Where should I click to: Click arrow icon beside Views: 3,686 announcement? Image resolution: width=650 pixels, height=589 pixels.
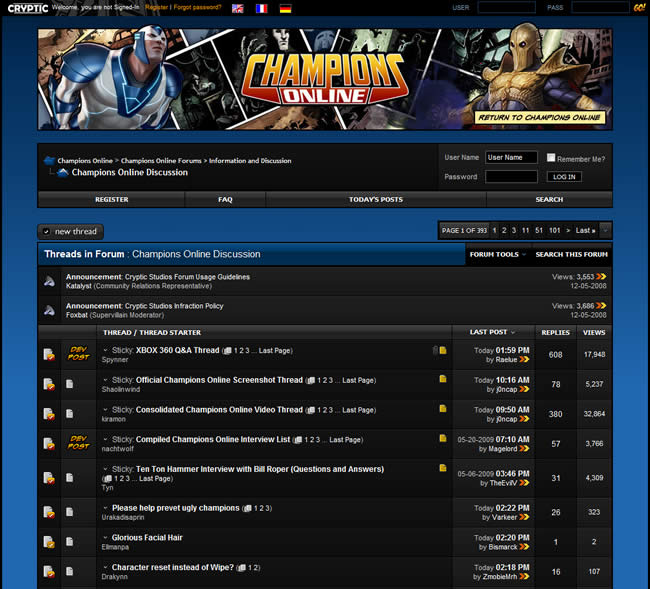point(601,305)
